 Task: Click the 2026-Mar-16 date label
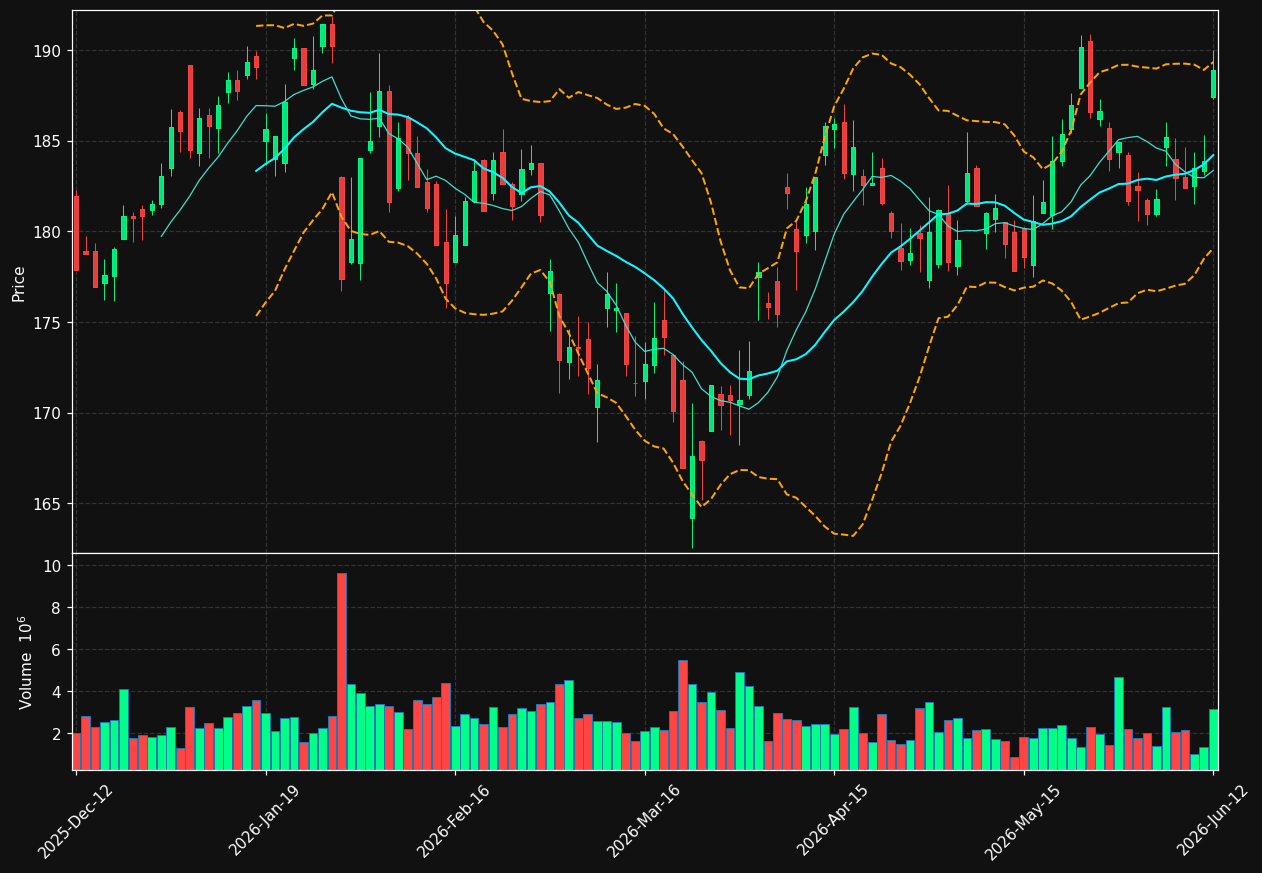[644, 820]
